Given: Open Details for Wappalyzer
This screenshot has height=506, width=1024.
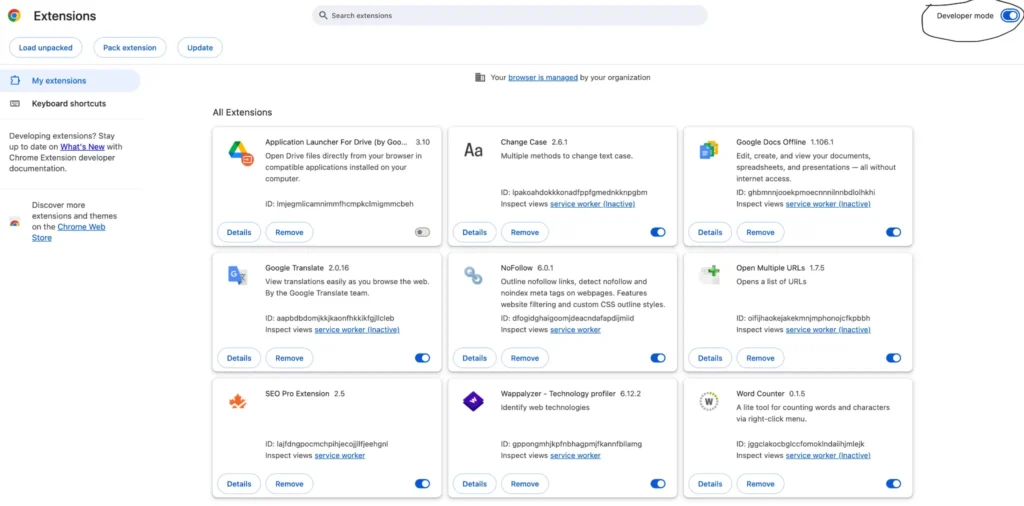Looking at the screenshot, I should click(x=474, y=484).
